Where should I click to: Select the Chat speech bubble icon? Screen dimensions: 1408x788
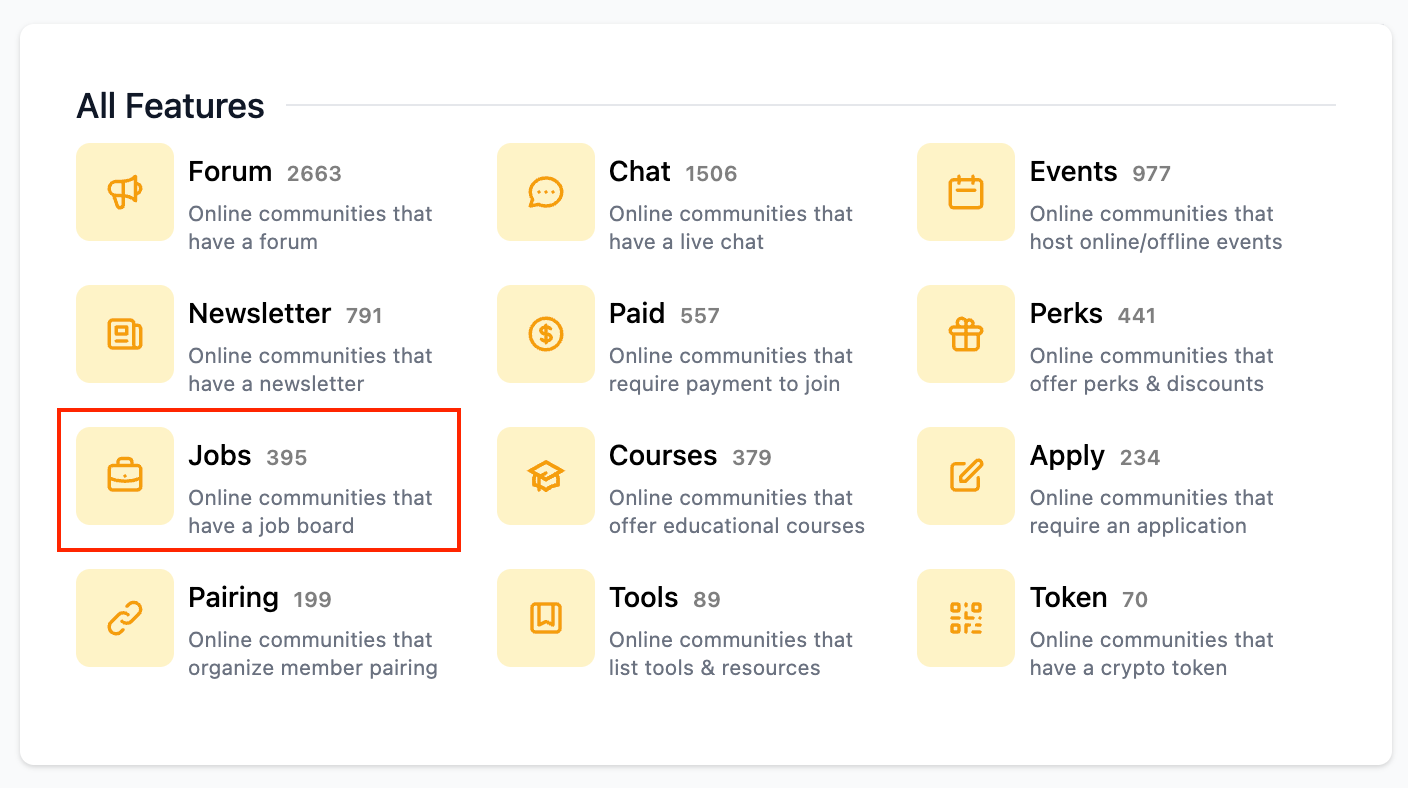[545, 192]
